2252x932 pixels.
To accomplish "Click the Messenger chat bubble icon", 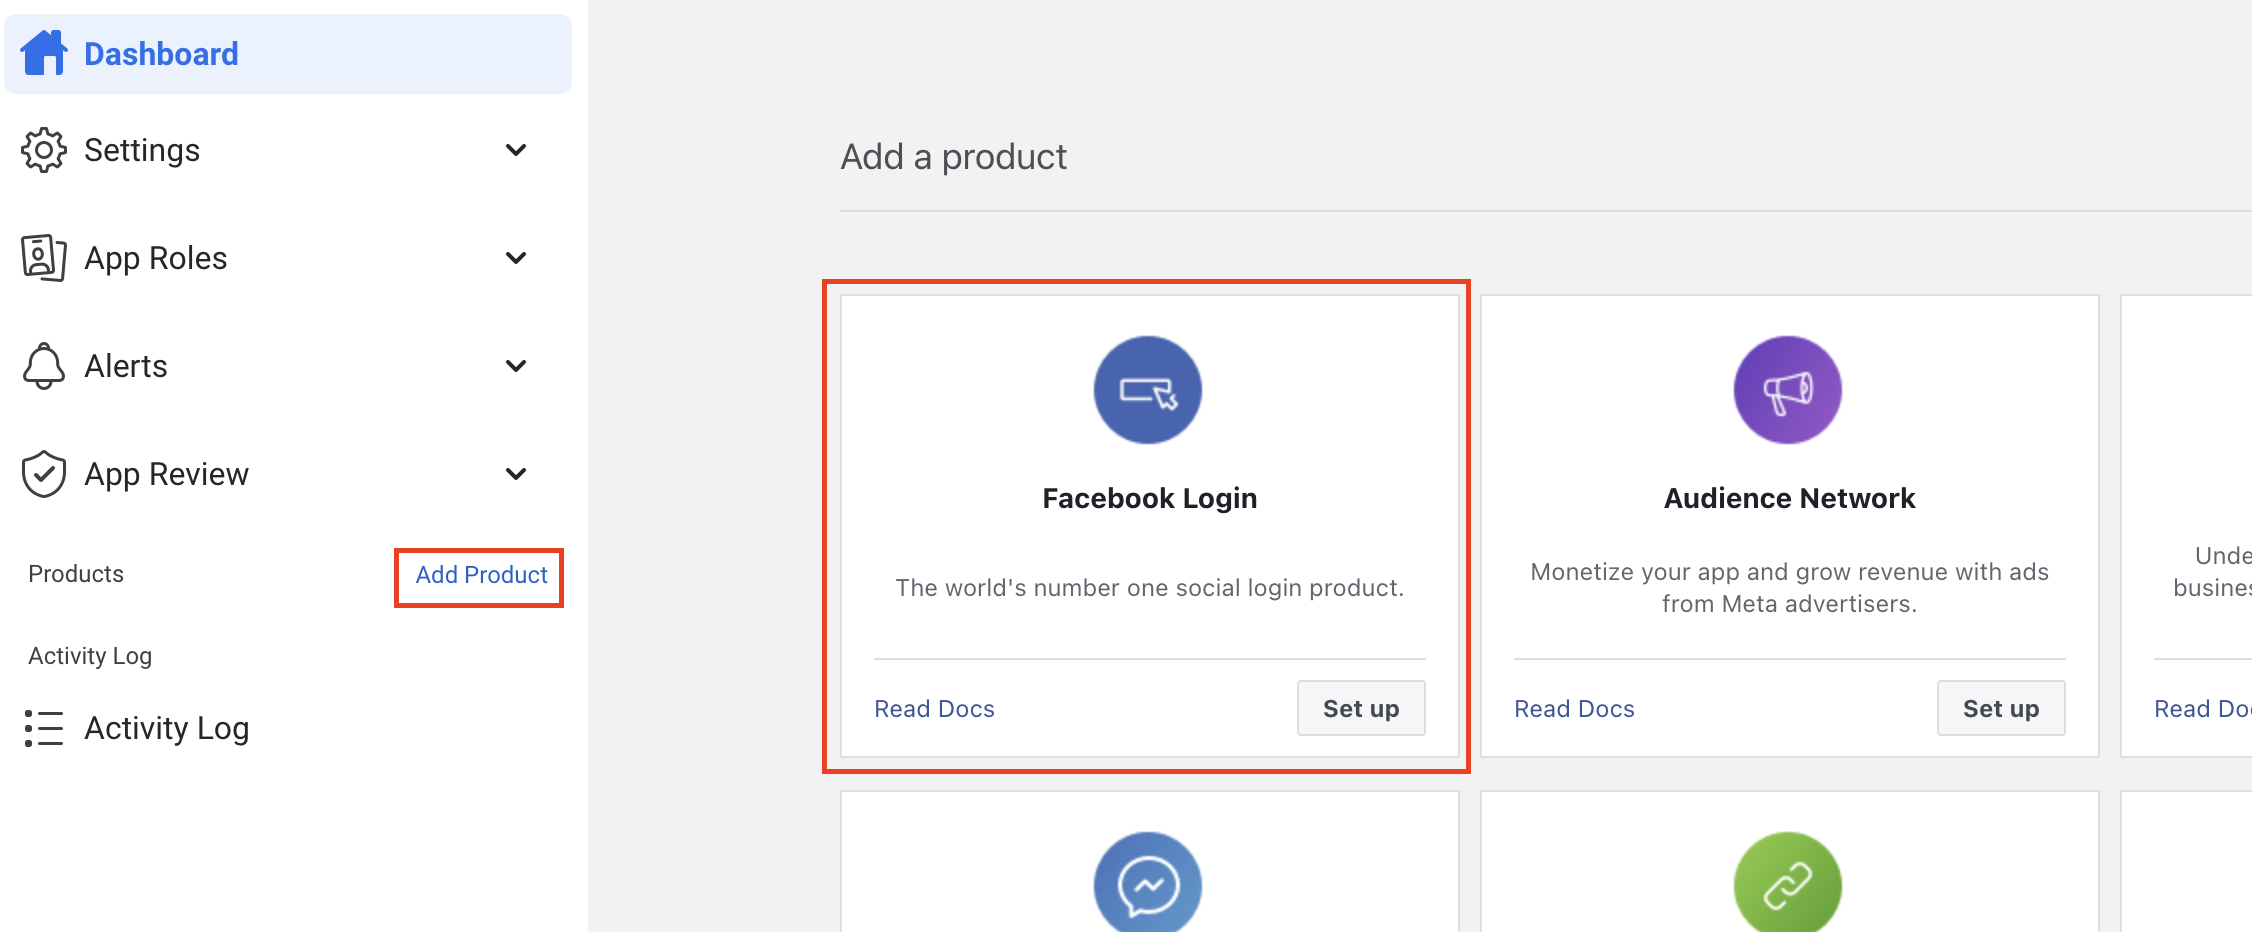I will click(1148, 884).
